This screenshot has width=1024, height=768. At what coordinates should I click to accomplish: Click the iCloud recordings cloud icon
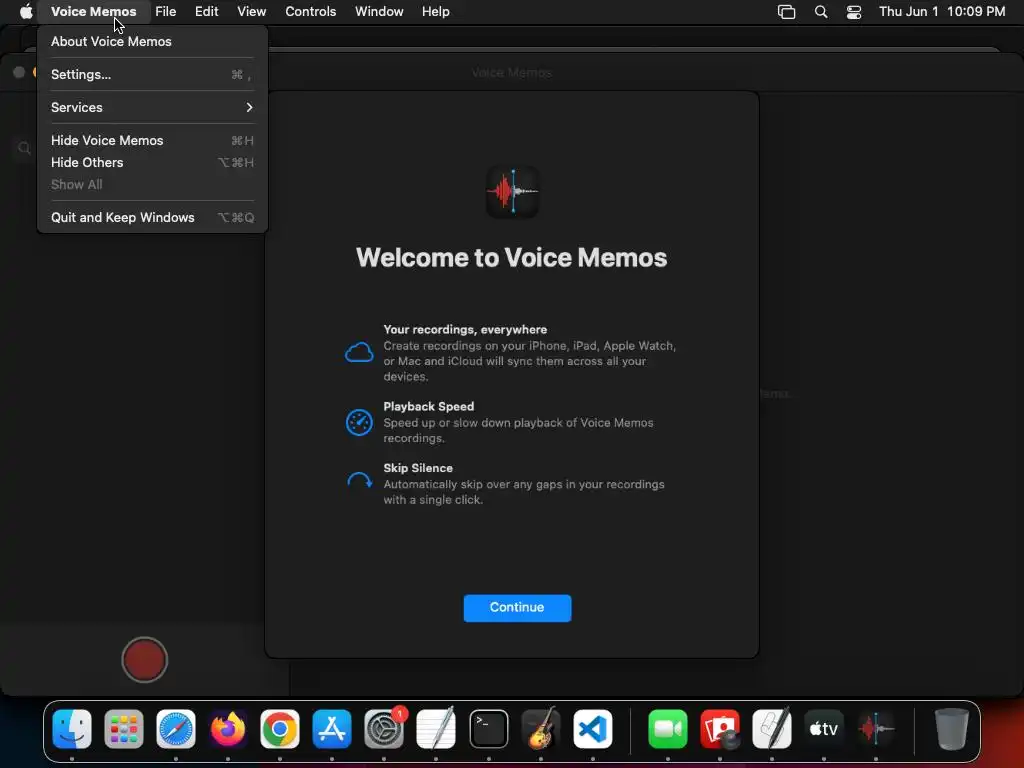pyautogui.click(x=359, y=352)
